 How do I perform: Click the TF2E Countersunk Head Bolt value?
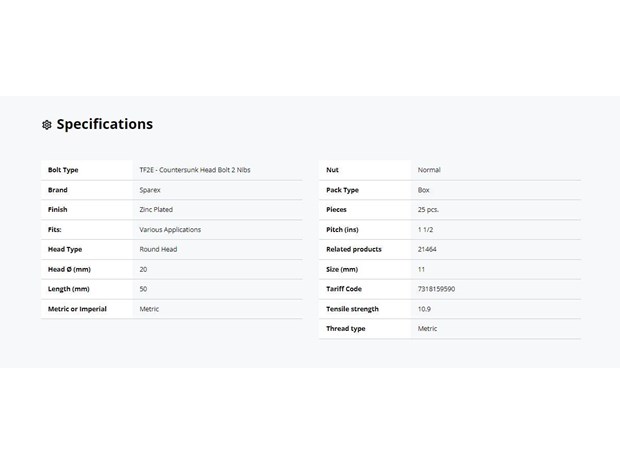tap(195, 170)
